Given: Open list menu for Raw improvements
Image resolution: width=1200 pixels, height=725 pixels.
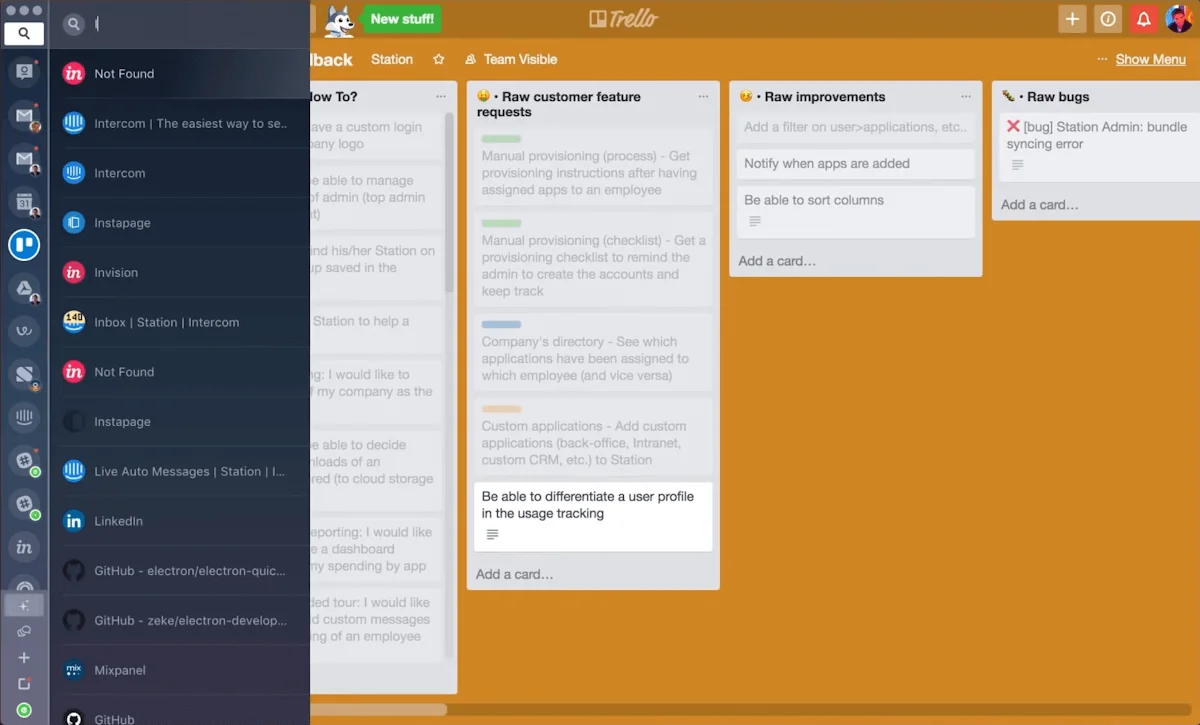Looking at the screenshot, I should (965, 97).
